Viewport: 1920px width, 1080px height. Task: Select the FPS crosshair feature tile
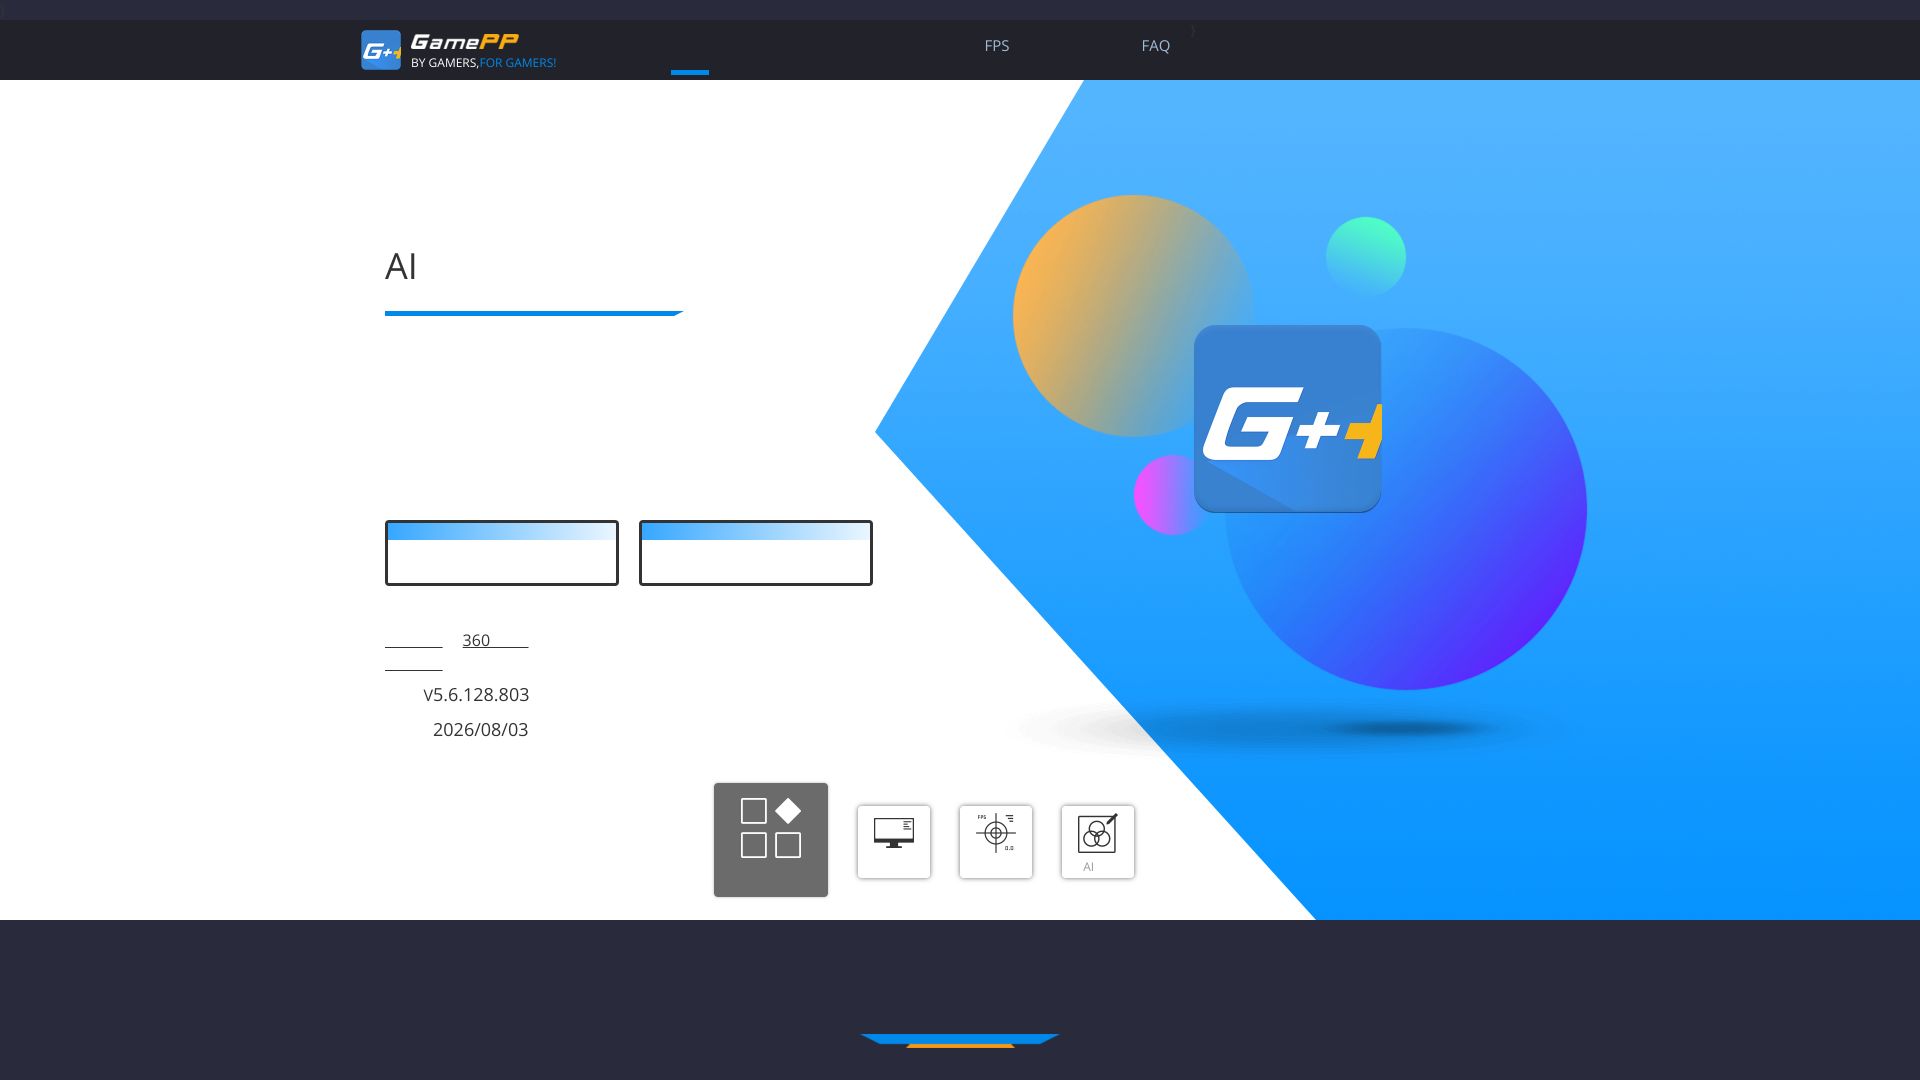[996, 842]
